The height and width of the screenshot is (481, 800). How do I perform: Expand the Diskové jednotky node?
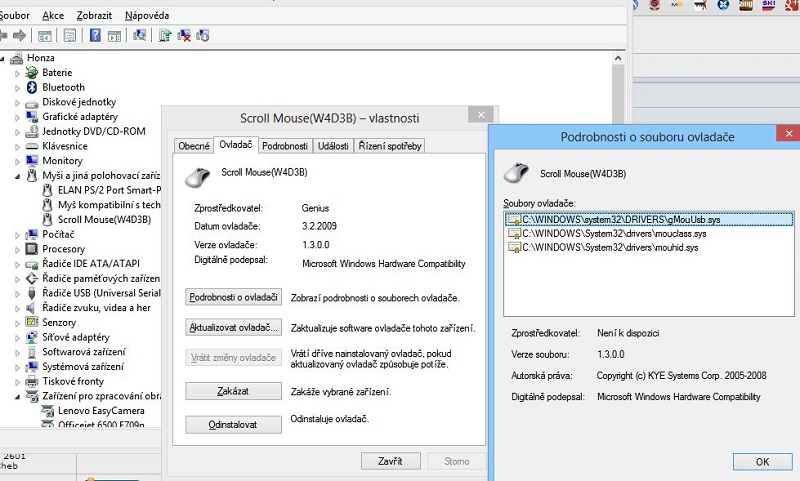point(17,103)
